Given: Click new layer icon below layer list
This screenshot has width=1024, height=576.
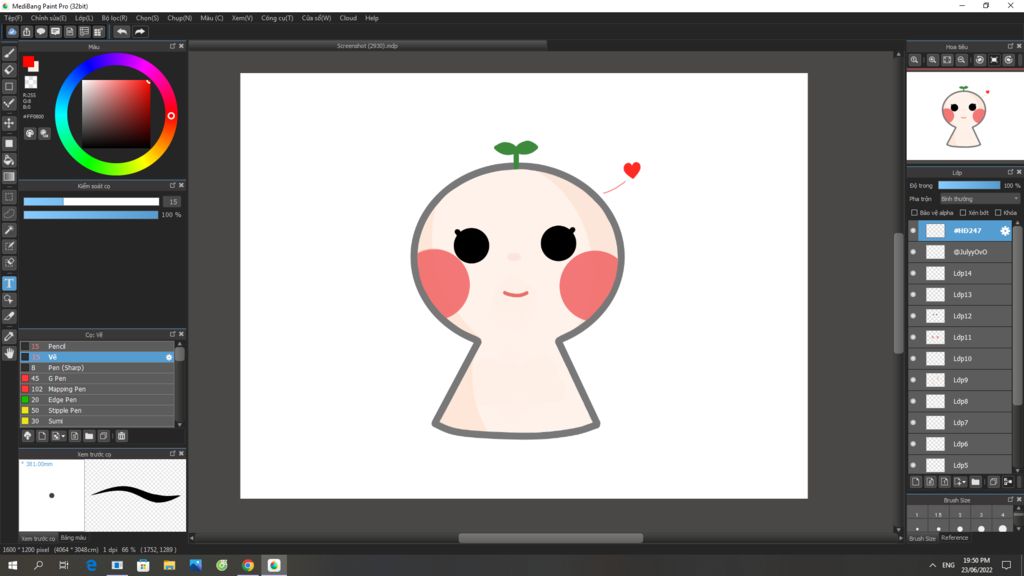Looking at the screenshot, I should (x=916, y=482).
